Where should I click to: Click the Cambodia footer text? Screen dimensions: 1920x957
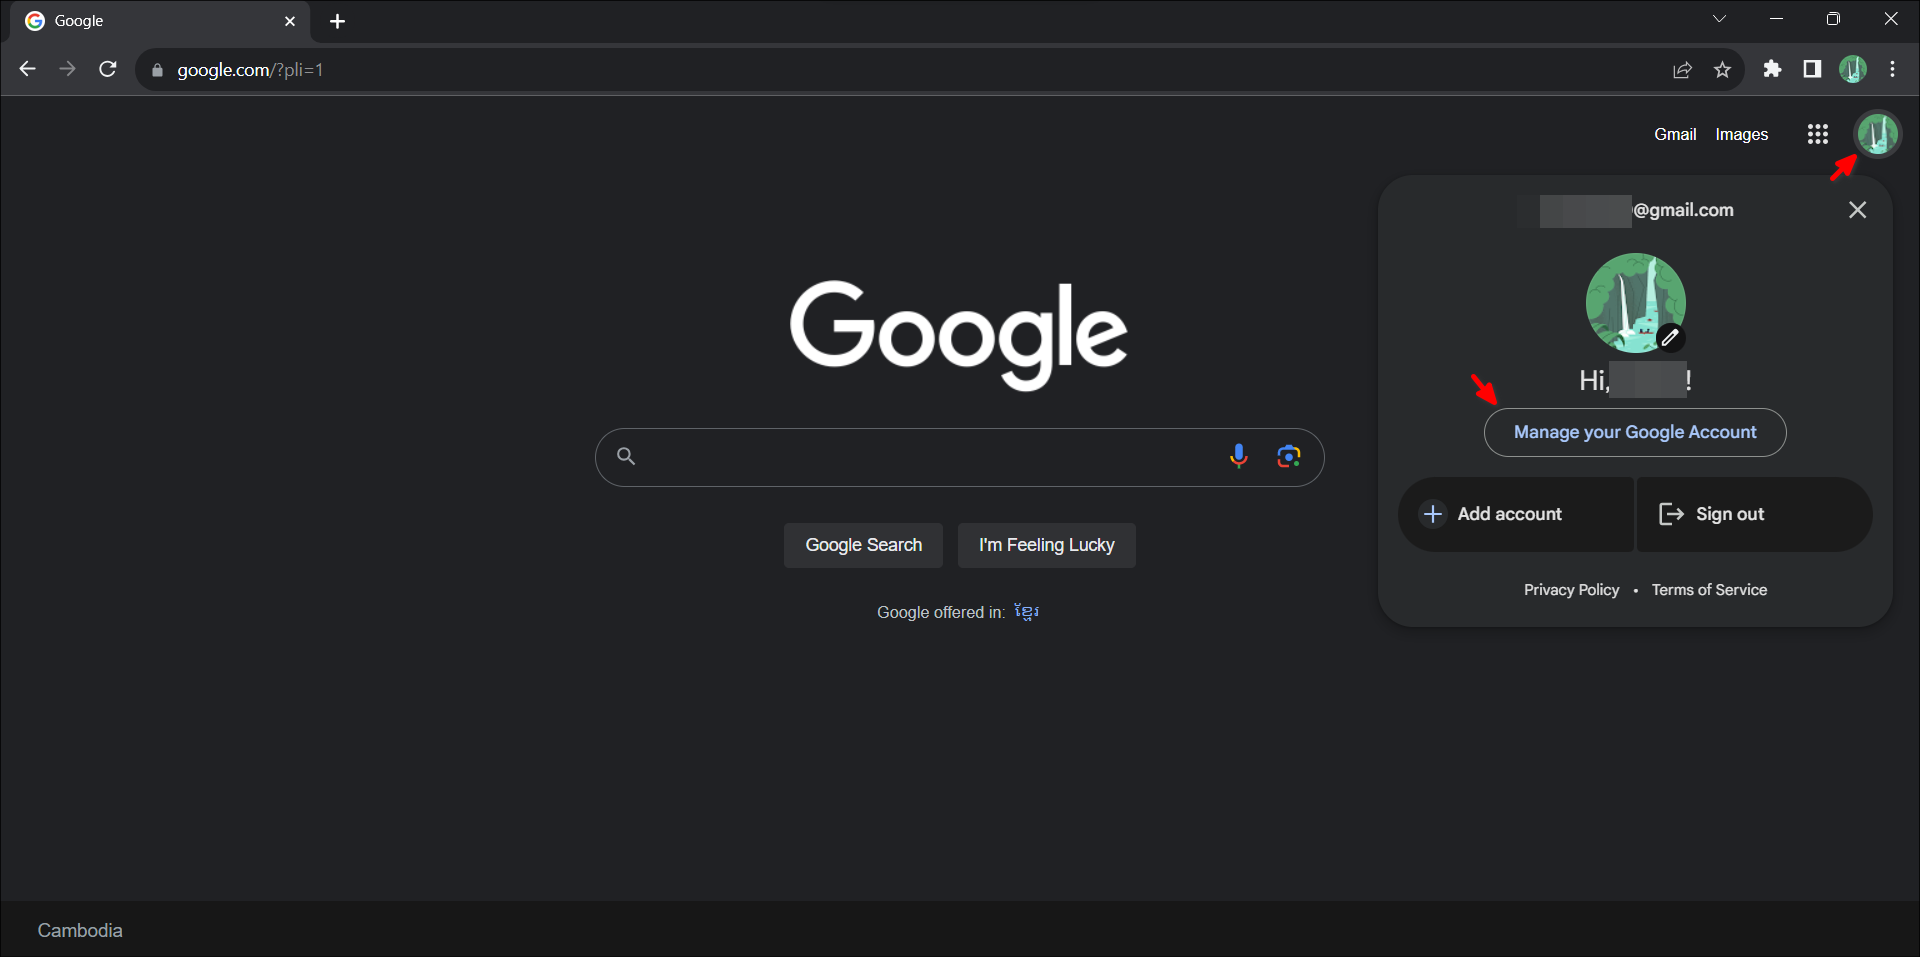(80, 930)
